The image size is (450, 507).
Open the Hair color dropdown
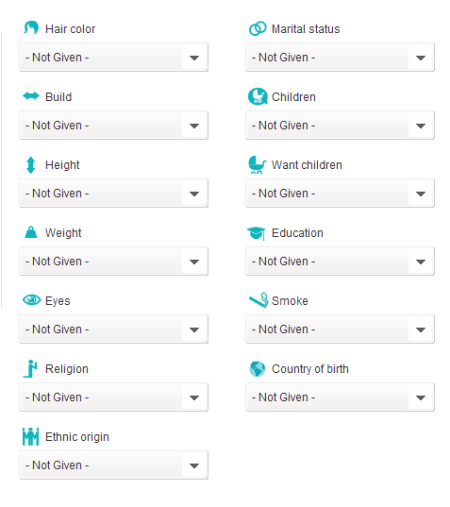click(114, 57)
